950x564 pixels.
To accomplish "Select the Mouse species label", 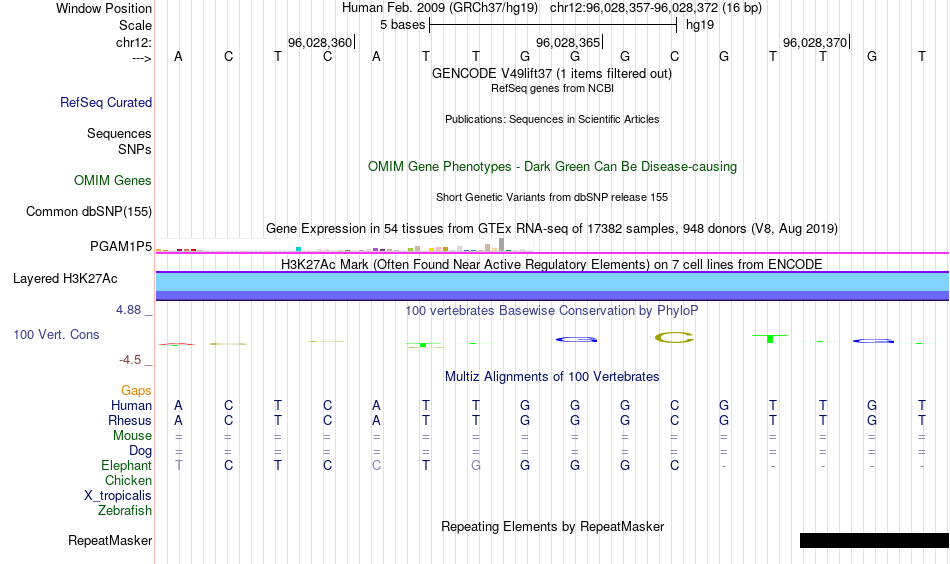I will click(132, 436).
